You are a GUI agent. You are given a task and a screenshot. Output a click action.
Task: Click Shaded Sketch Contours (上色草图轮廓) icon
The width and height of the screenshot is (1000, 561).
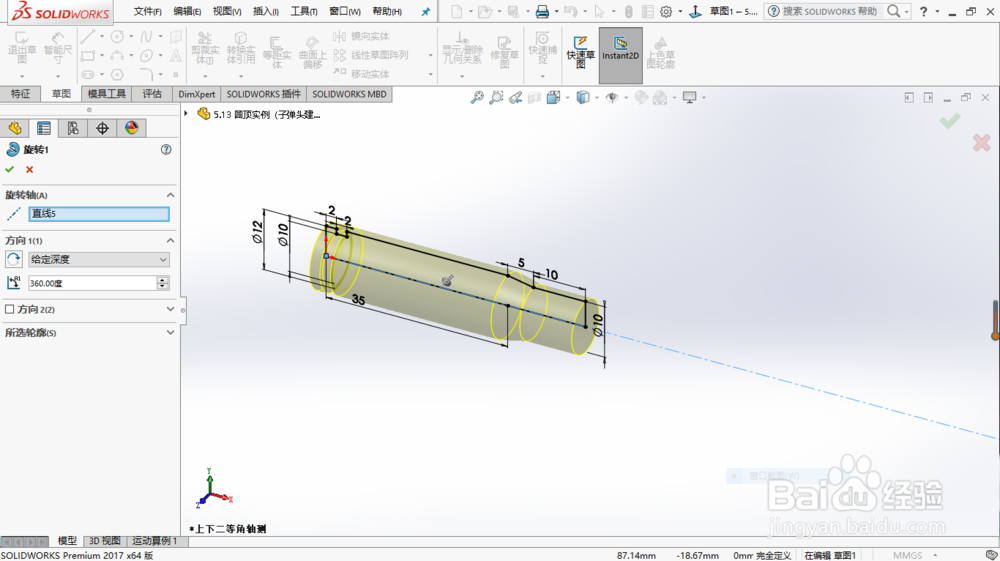[661, 52]
